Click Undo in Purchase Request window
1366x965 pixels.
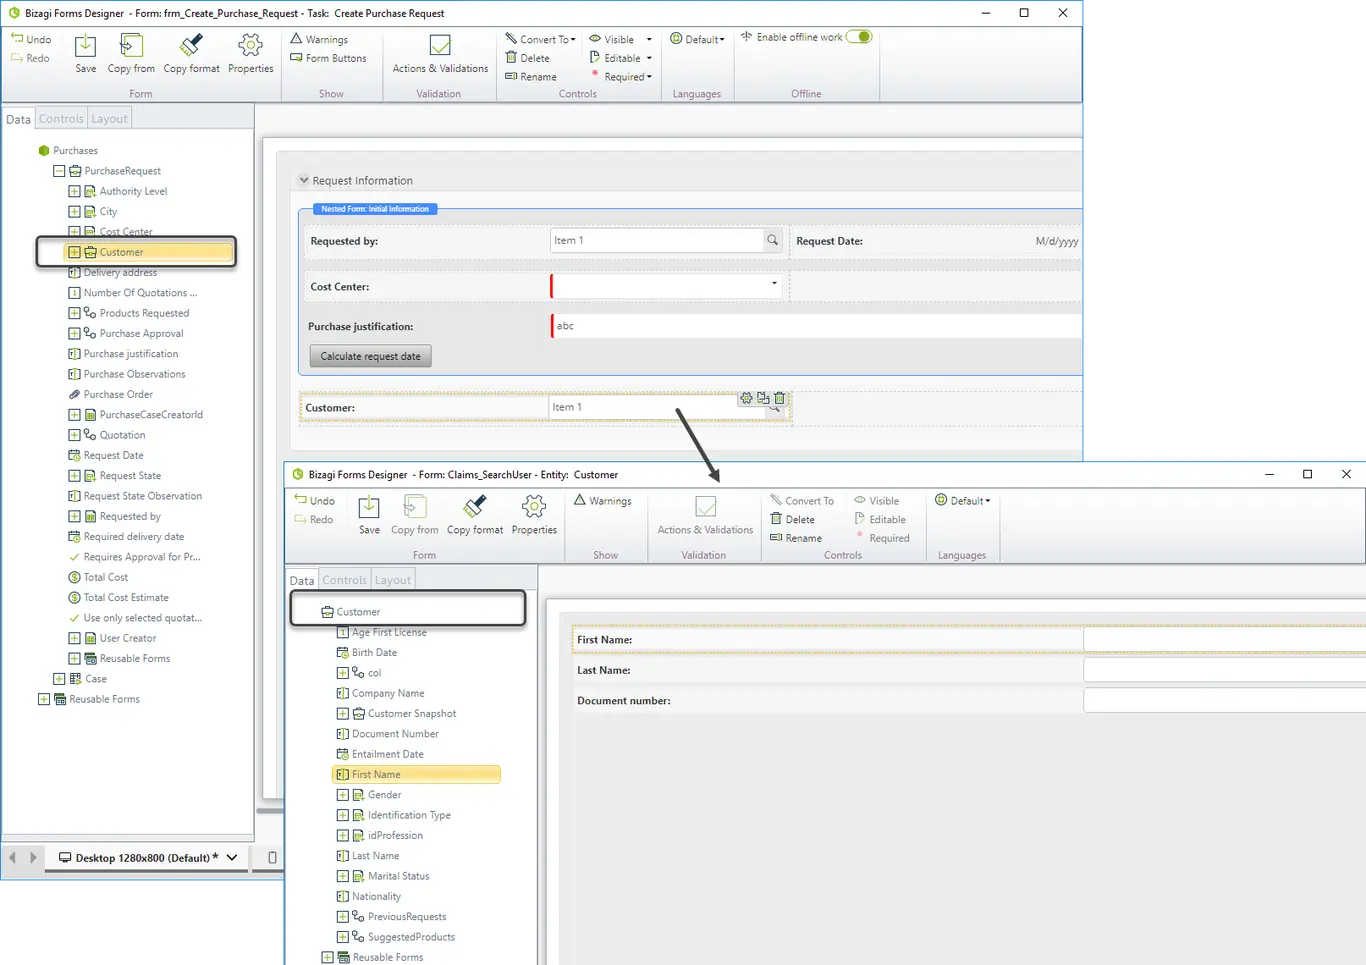pos(31,39)
